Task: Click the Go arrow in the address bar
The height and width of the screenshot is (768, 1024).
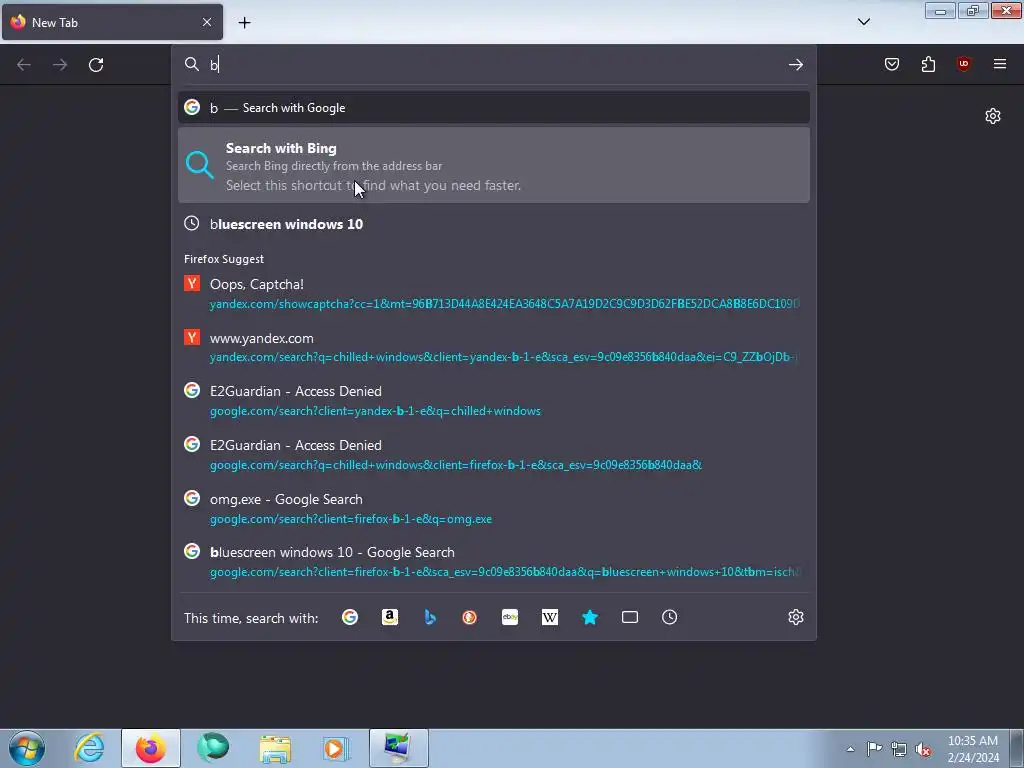Action: 795,64
